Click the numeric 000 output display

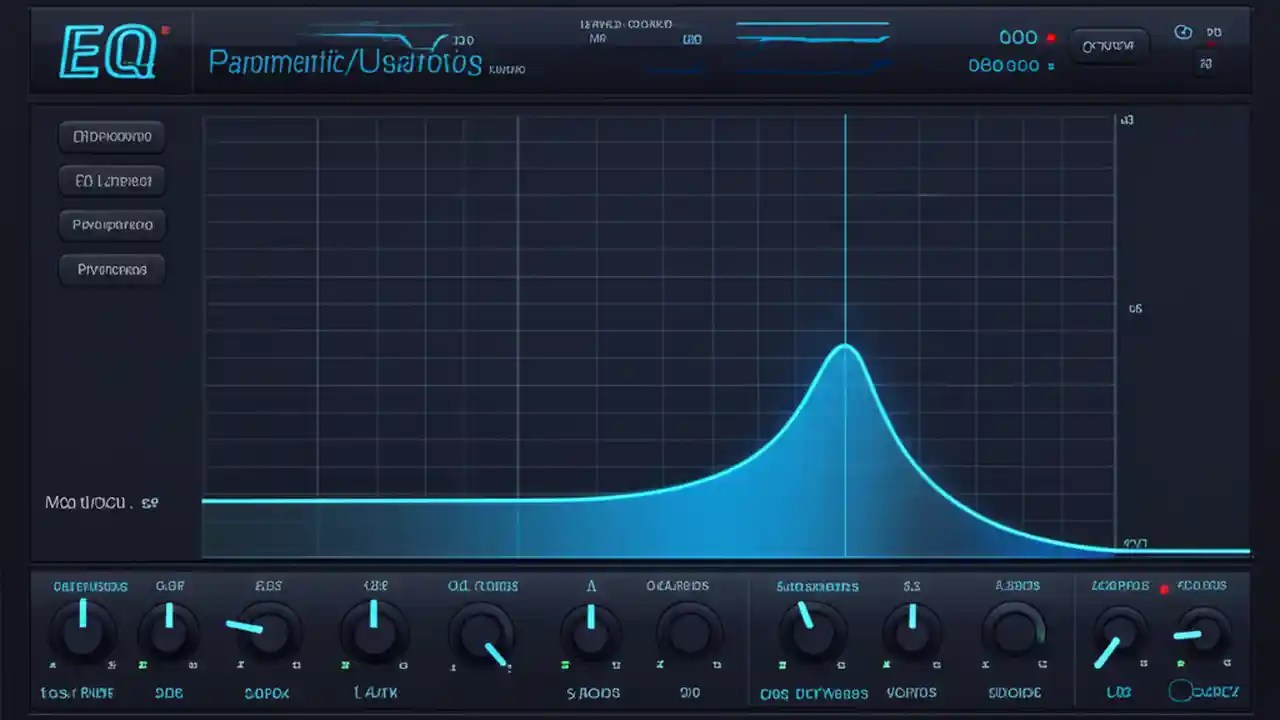click(1018, 37)
